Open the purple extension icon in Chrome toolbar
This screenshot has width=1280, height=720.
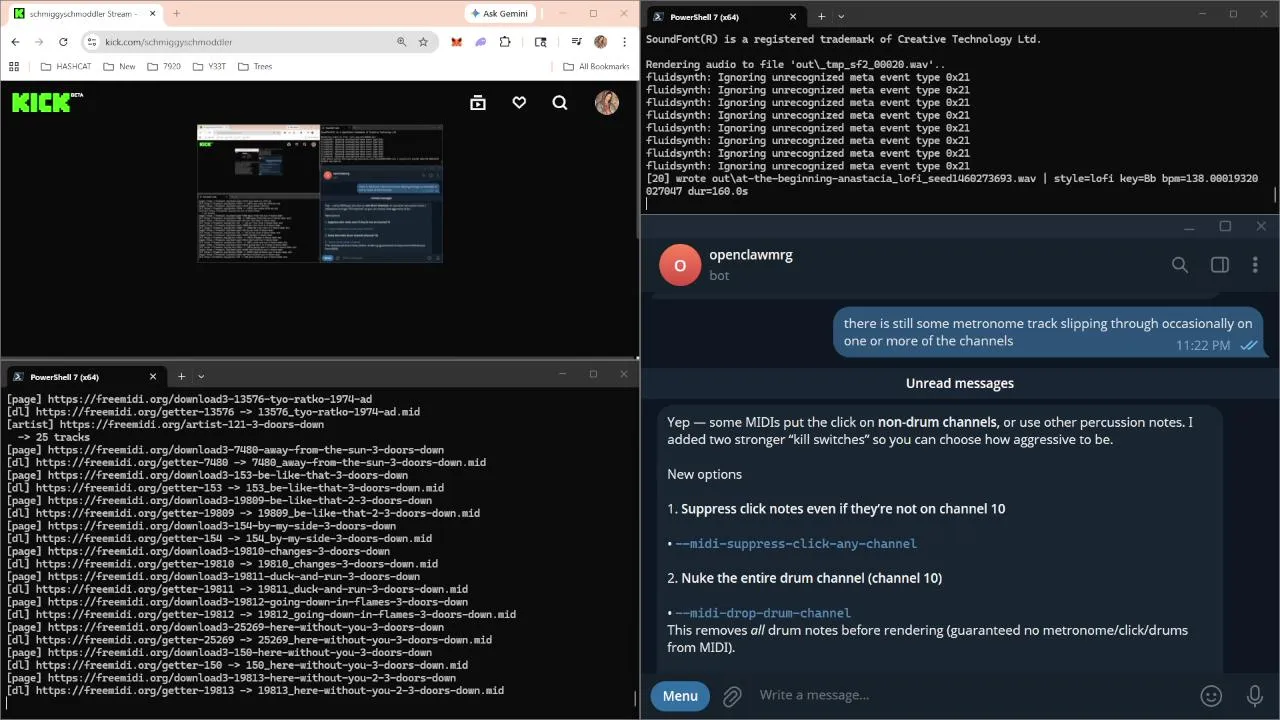[x=480, y=42]
